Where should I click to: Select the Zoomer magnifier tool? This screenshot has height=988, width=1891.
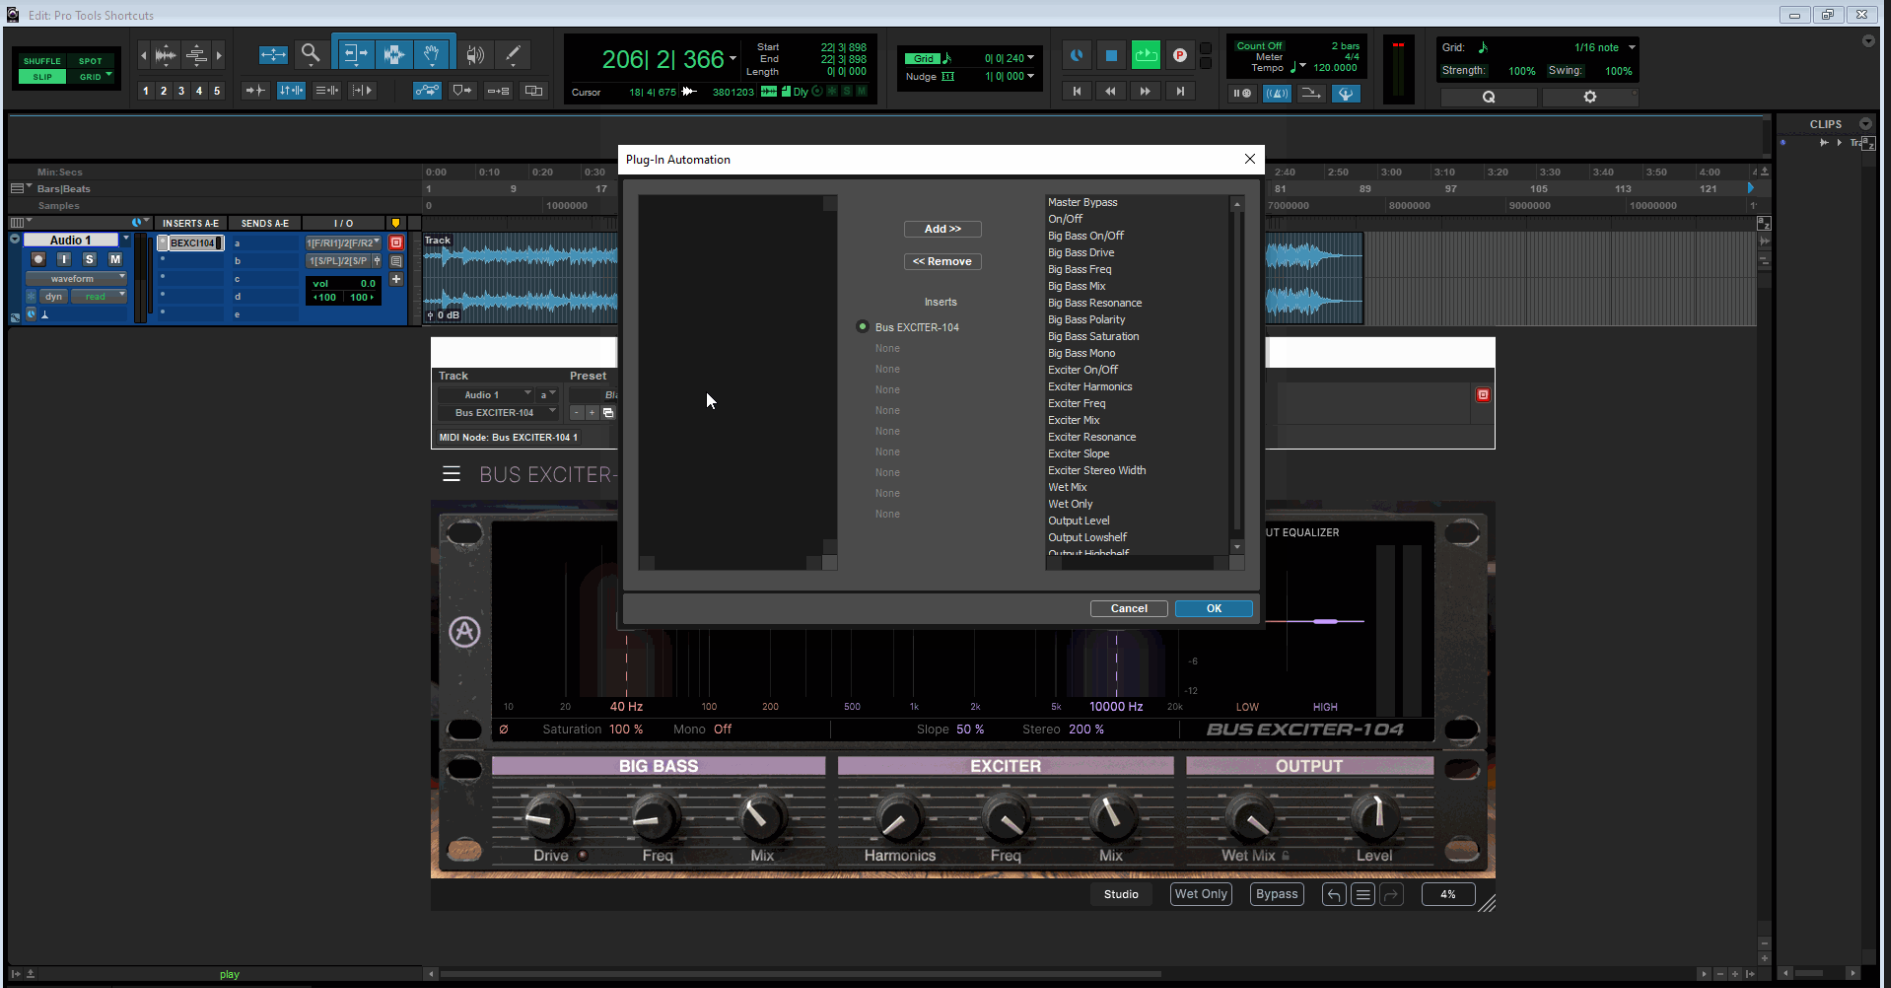click(310, 54)
